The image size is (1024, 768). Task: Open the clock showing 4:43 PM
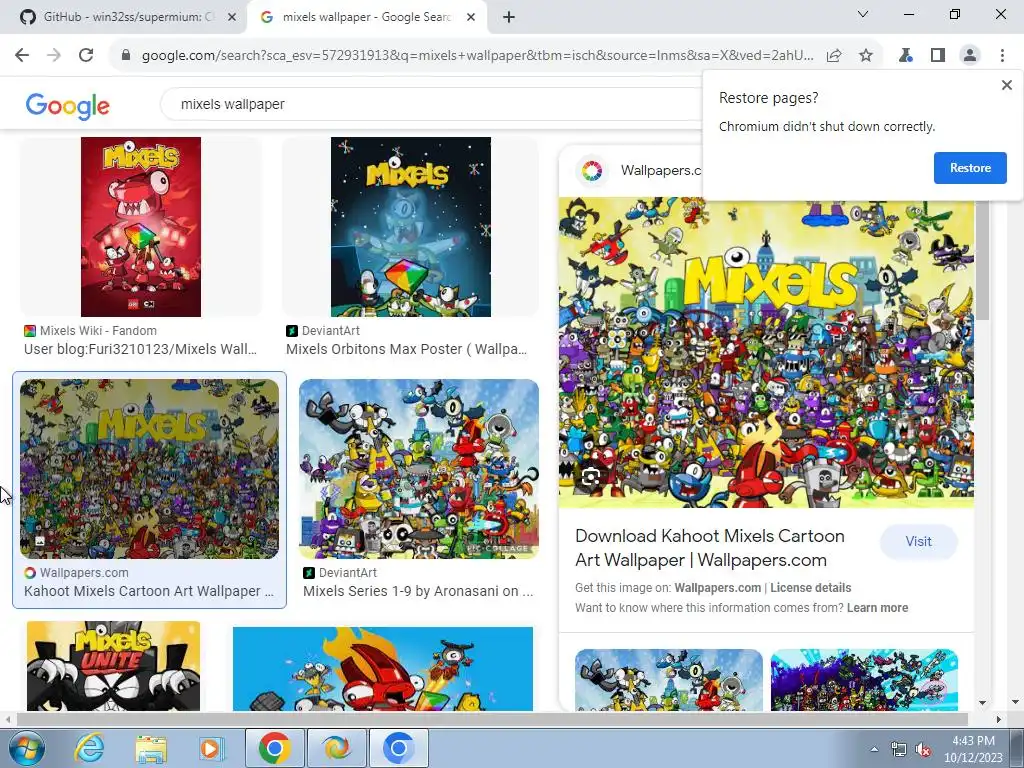tap(973, 749)
